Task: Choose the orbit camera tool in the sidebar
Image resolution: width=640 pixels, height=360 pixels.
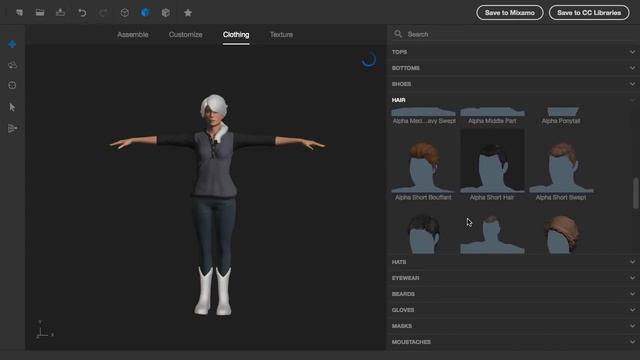Action: [12, 64]
